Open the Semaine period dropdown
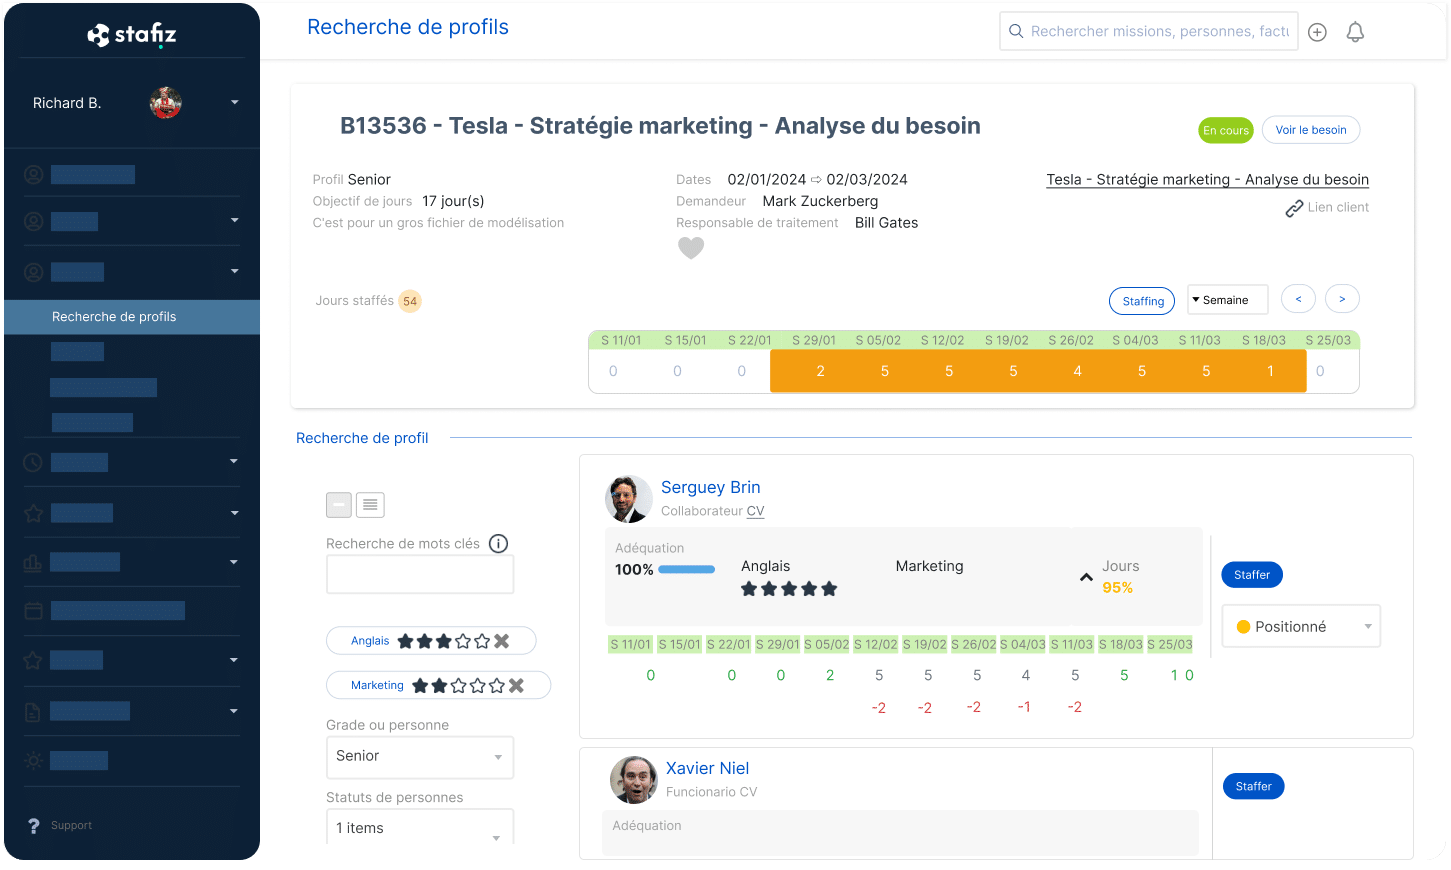This screenshot has height=870, width=1451. click(1227, 300)
